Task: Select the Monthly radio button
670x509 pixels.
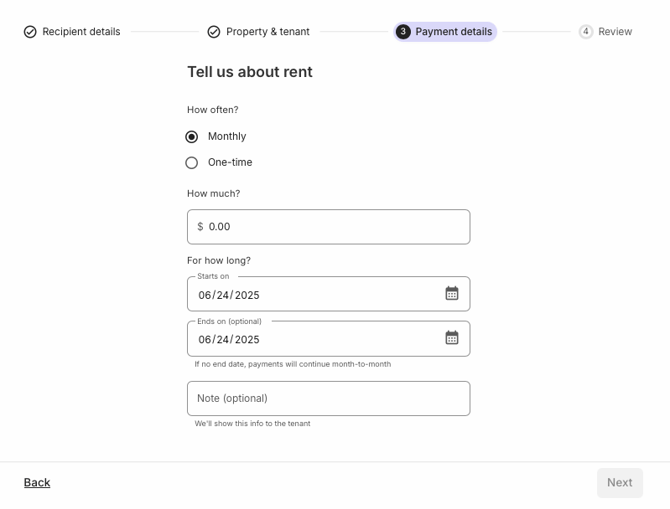Action: pyautogui.click(x=191, y=137)
